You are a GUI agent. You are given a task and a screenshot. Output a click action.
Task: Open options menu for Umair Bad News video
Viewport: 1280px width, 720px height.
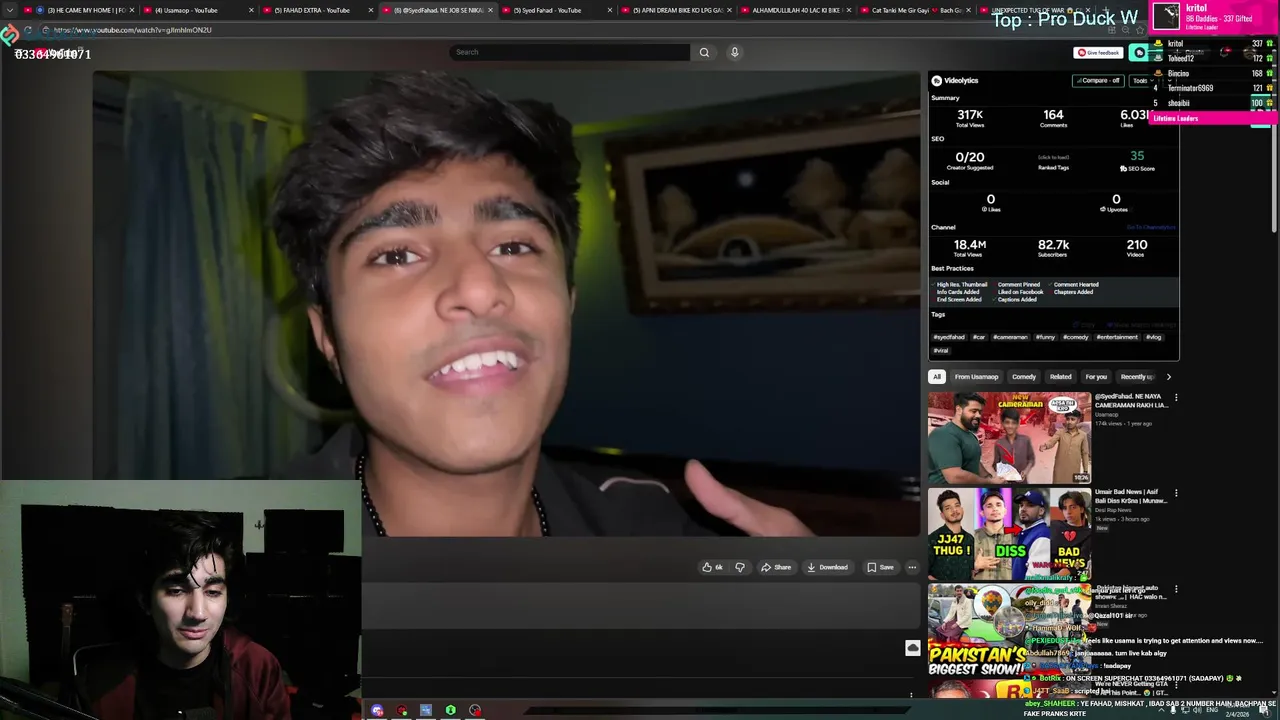pos(1176,493)
